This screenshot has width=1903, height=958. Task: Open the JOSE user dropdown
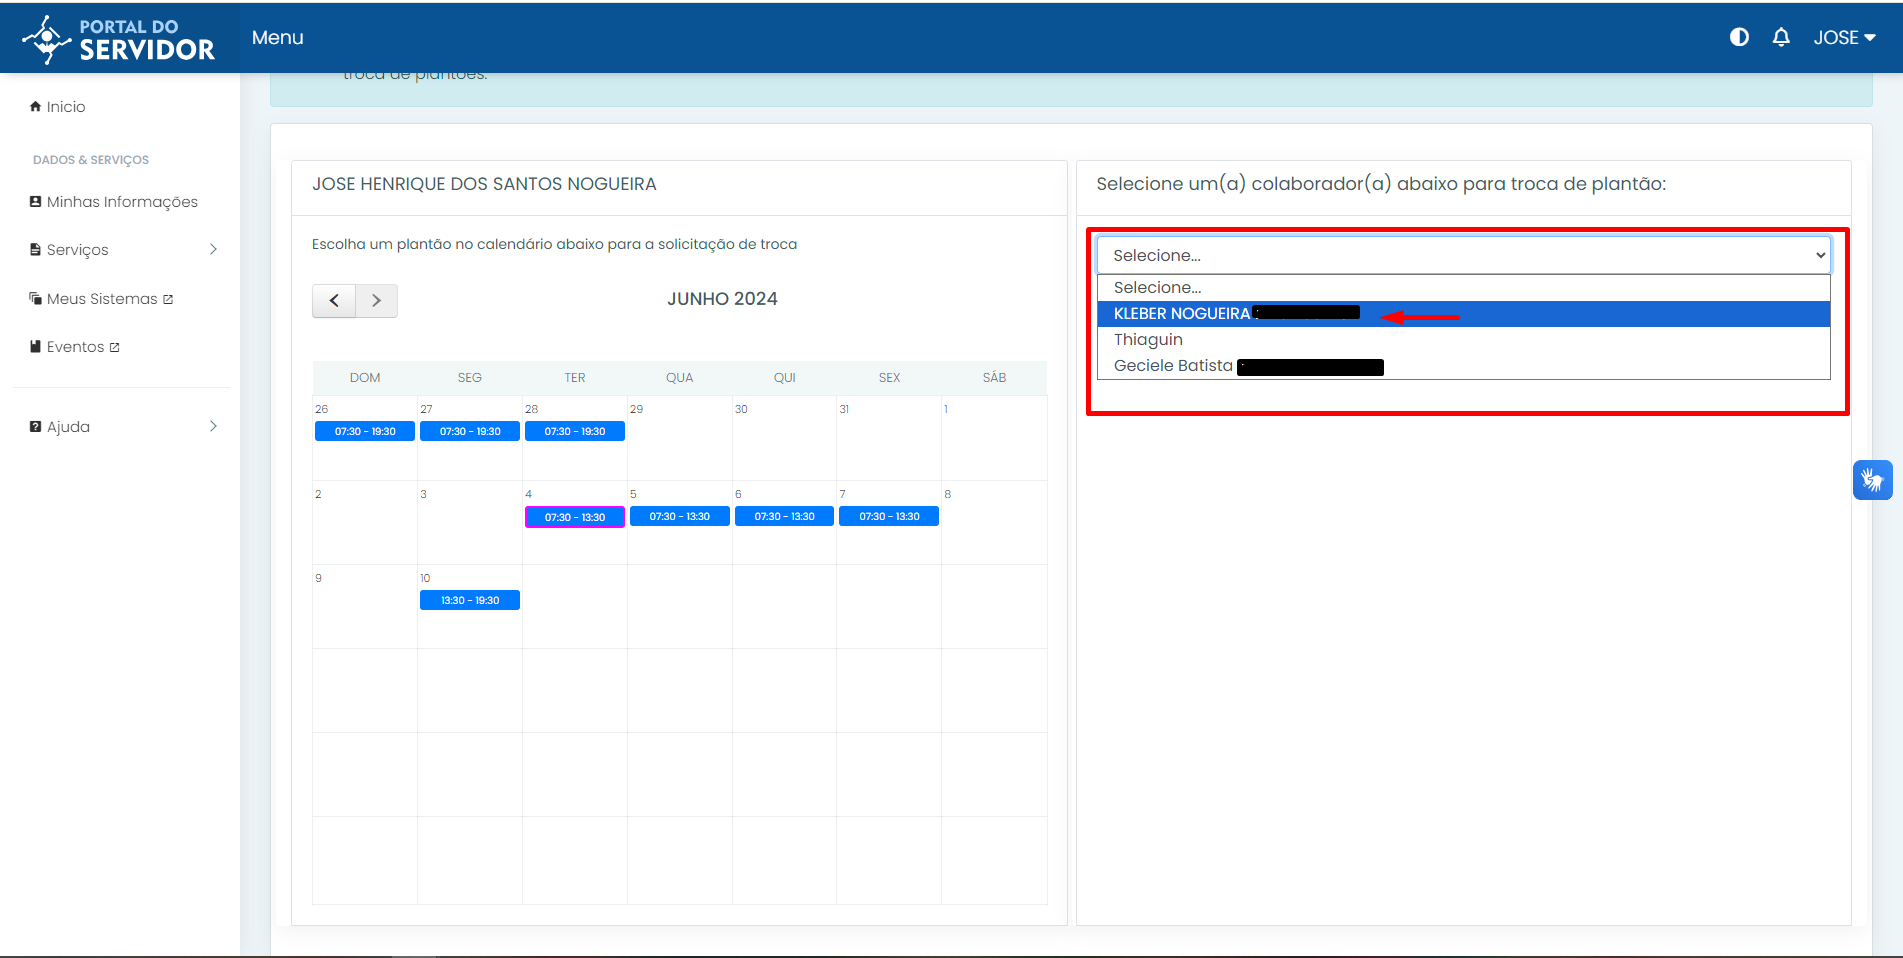(x=1844, y=37)
